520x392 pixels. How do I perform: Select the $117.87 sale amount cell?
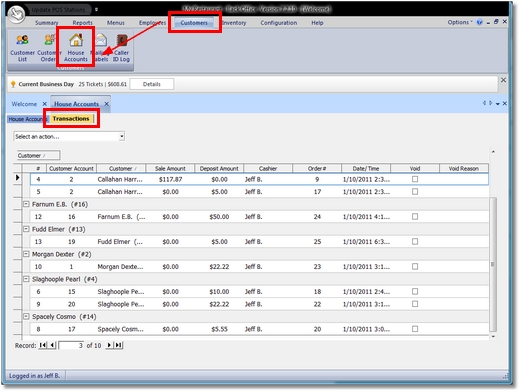(170, 179)
